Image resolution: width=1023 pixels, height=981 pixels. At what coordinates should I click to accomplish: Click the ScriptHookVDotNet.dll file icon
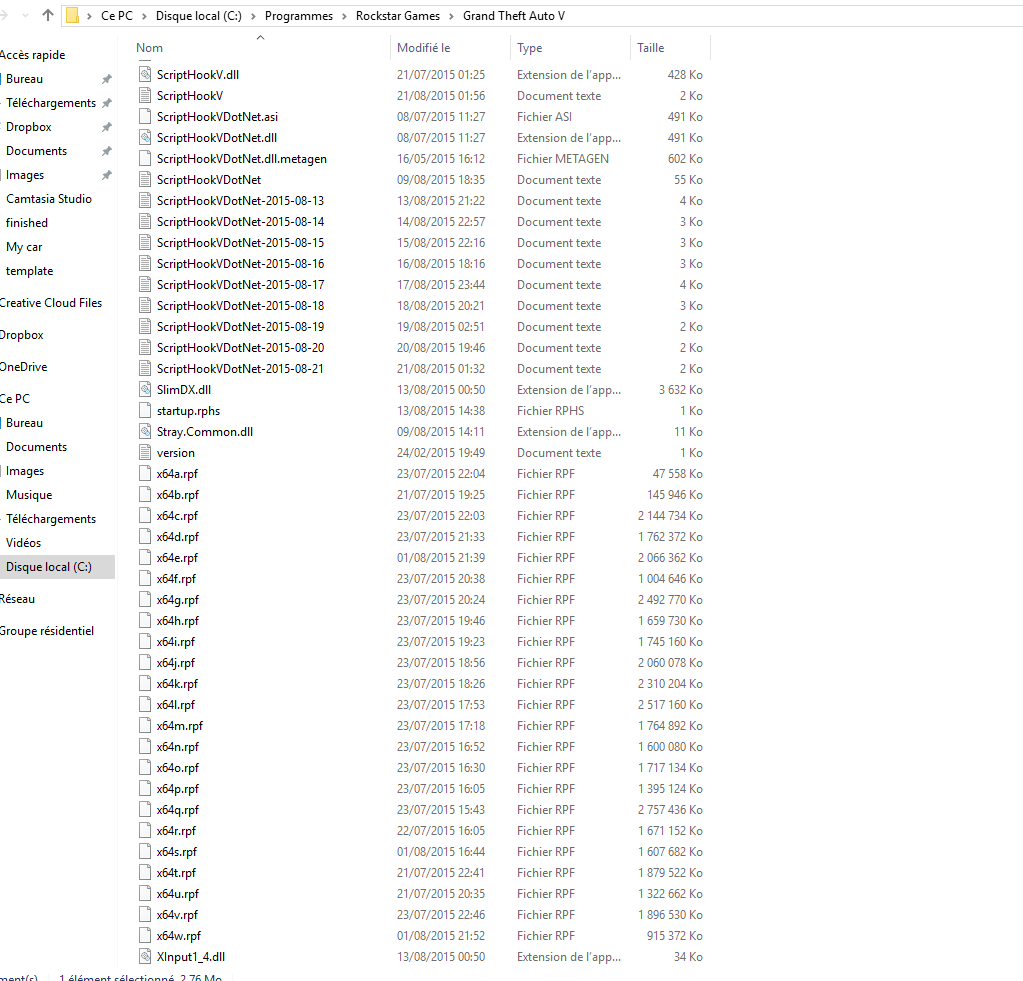(x=145, y=138)
